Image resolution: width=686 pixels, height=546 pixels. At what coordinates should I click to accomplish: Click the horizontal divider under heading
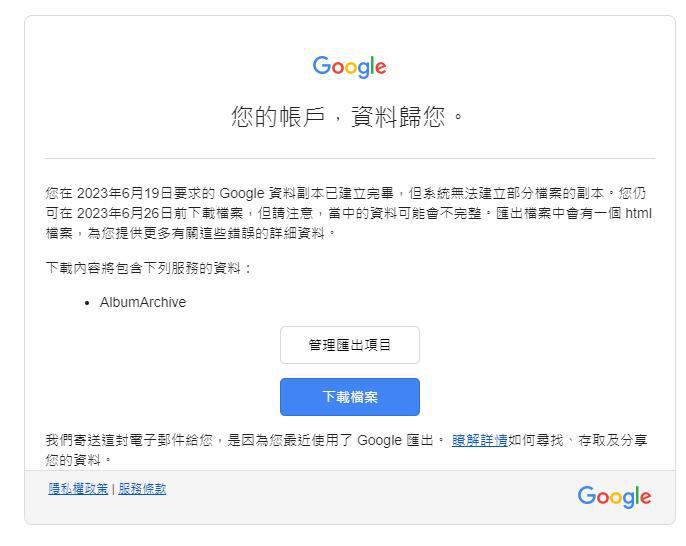tap(350, 158)
